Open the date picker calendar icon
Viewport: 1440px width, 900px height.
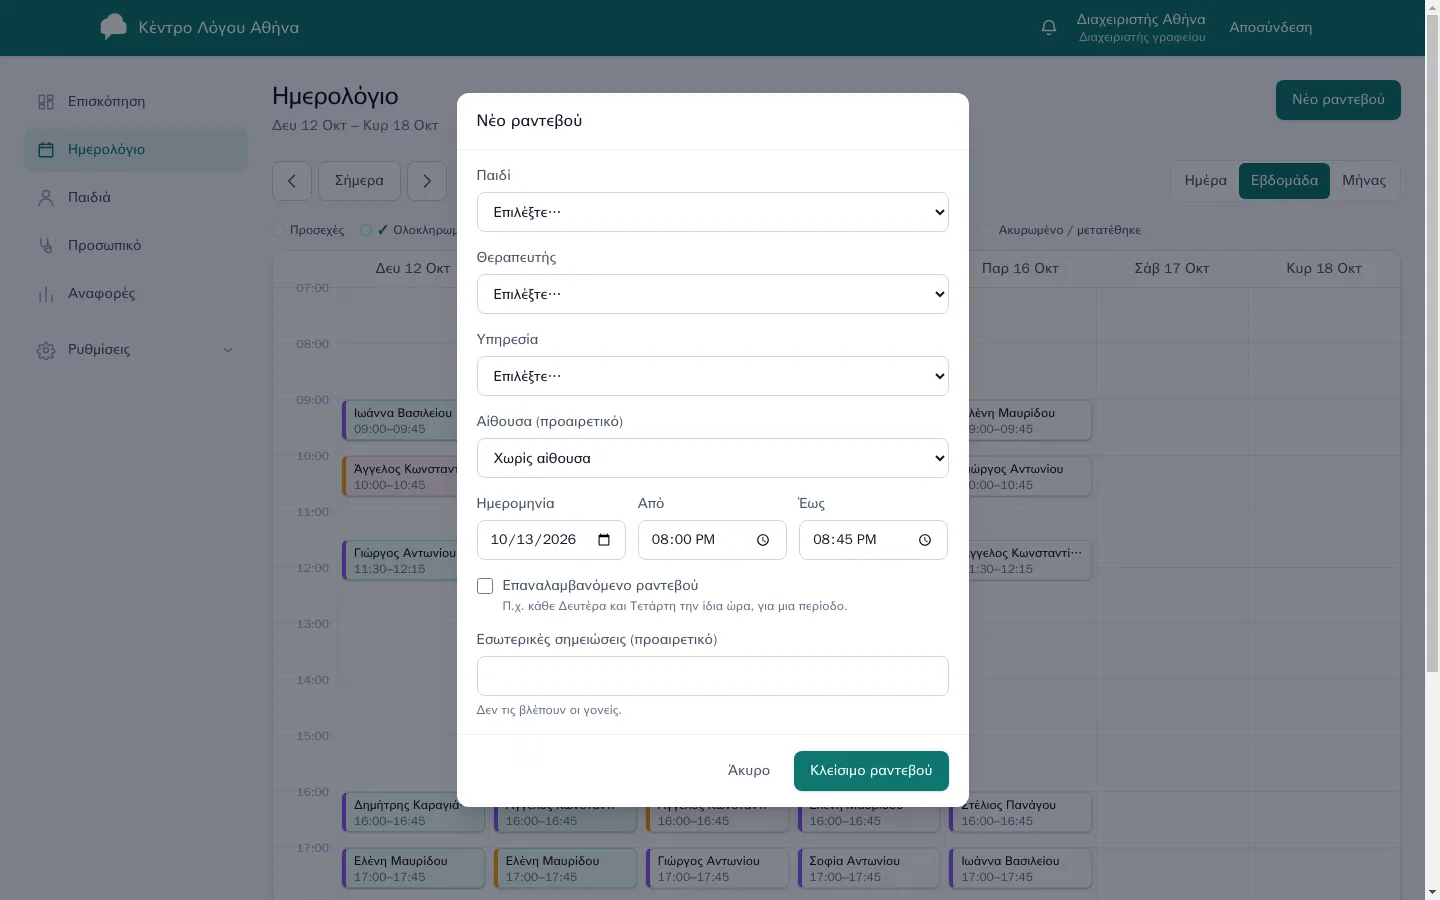(x=604, y=540)
